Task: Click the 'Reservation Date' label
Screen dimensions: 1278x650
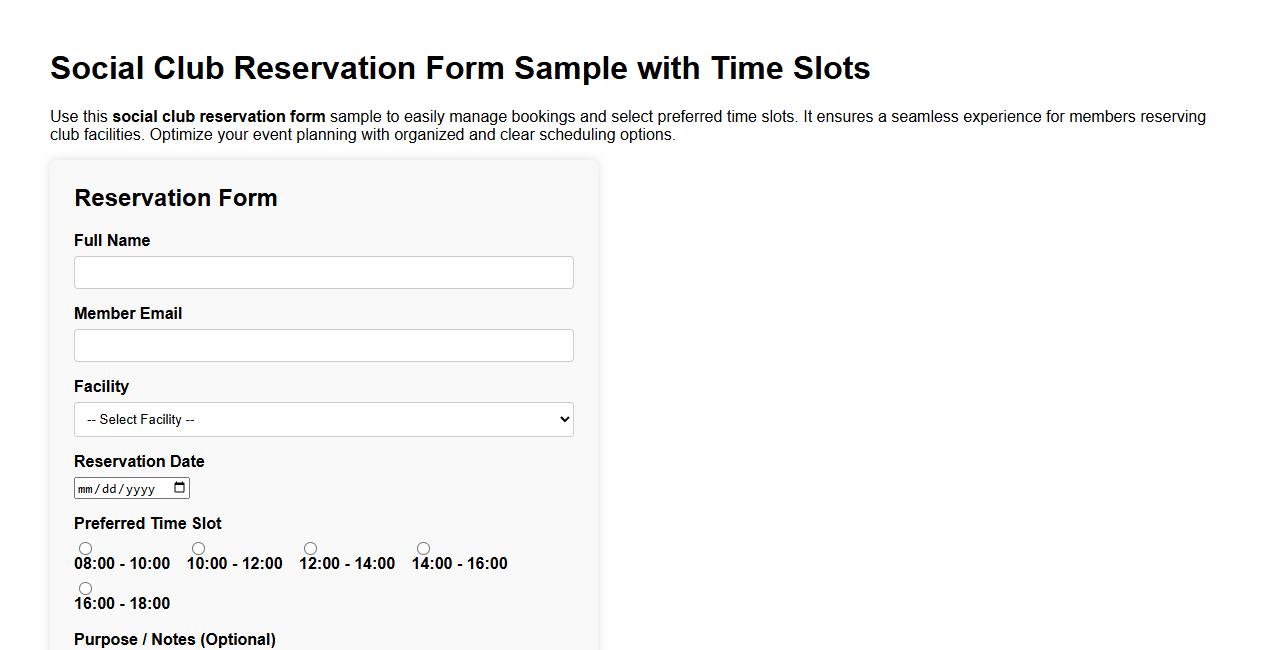Action: 139,461
